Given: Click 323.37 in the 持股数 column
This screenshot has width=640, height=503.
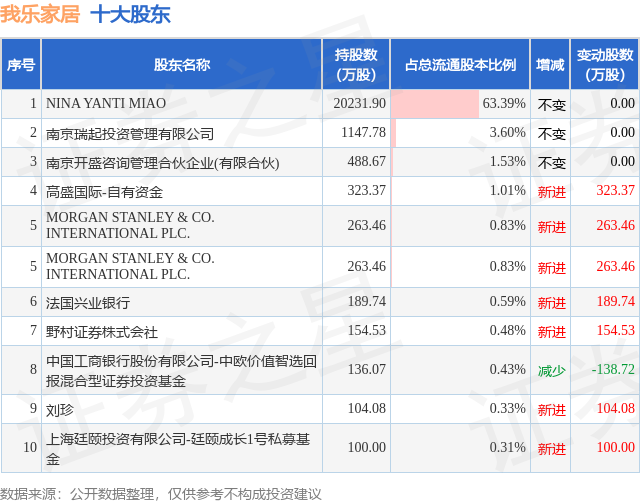Looking at the screenshot, I should click(x=367, y=190).
